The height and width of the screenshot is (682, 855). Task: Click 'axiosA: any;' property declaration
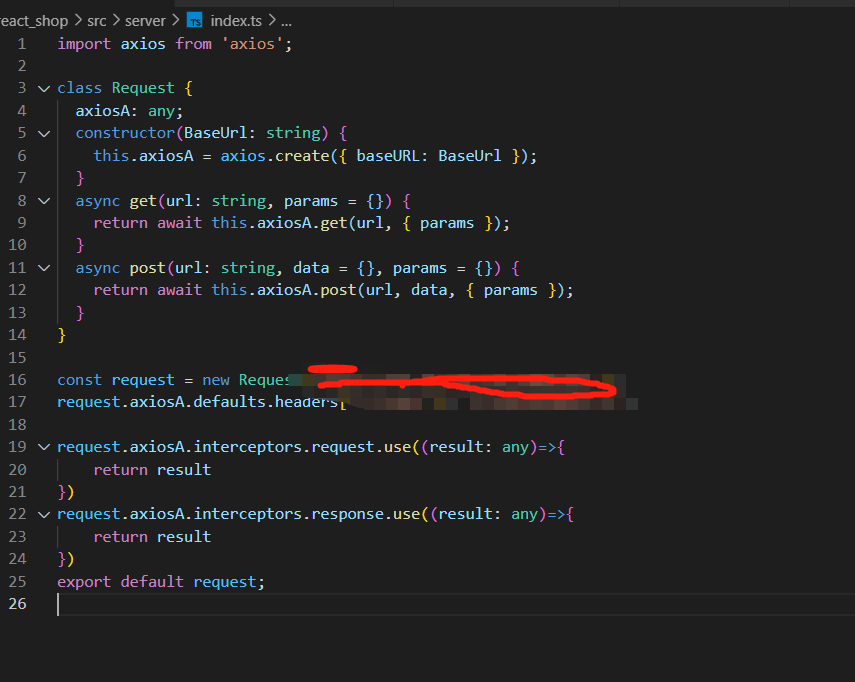coord(129,111)
